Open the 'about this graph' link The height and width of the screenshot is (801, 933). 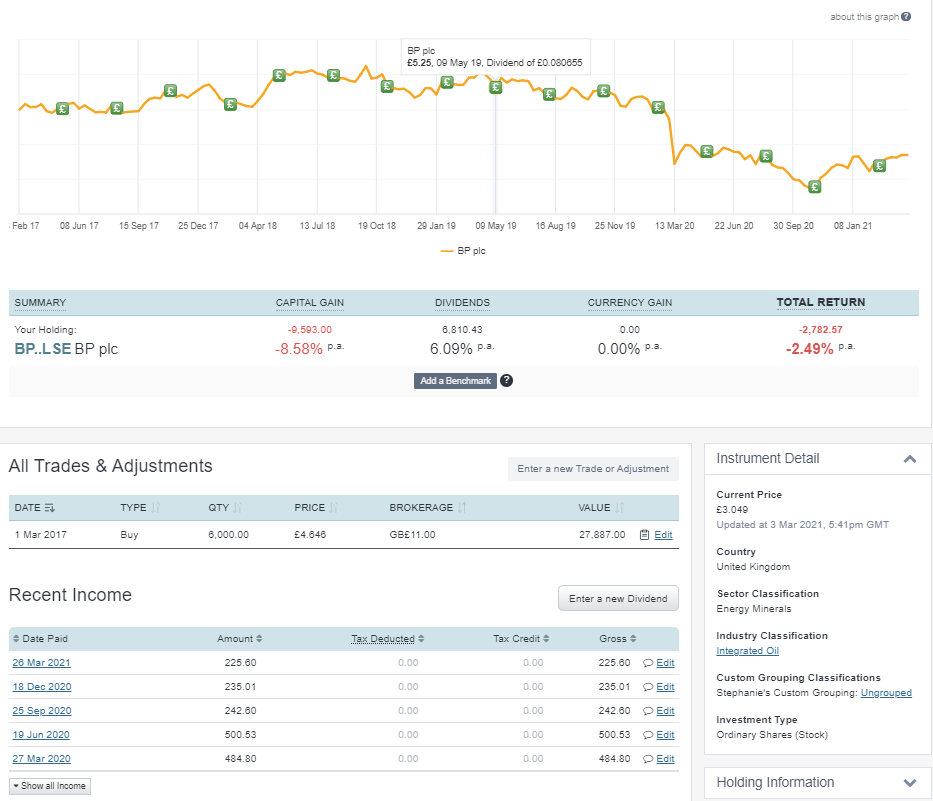(x=864, y=17)
